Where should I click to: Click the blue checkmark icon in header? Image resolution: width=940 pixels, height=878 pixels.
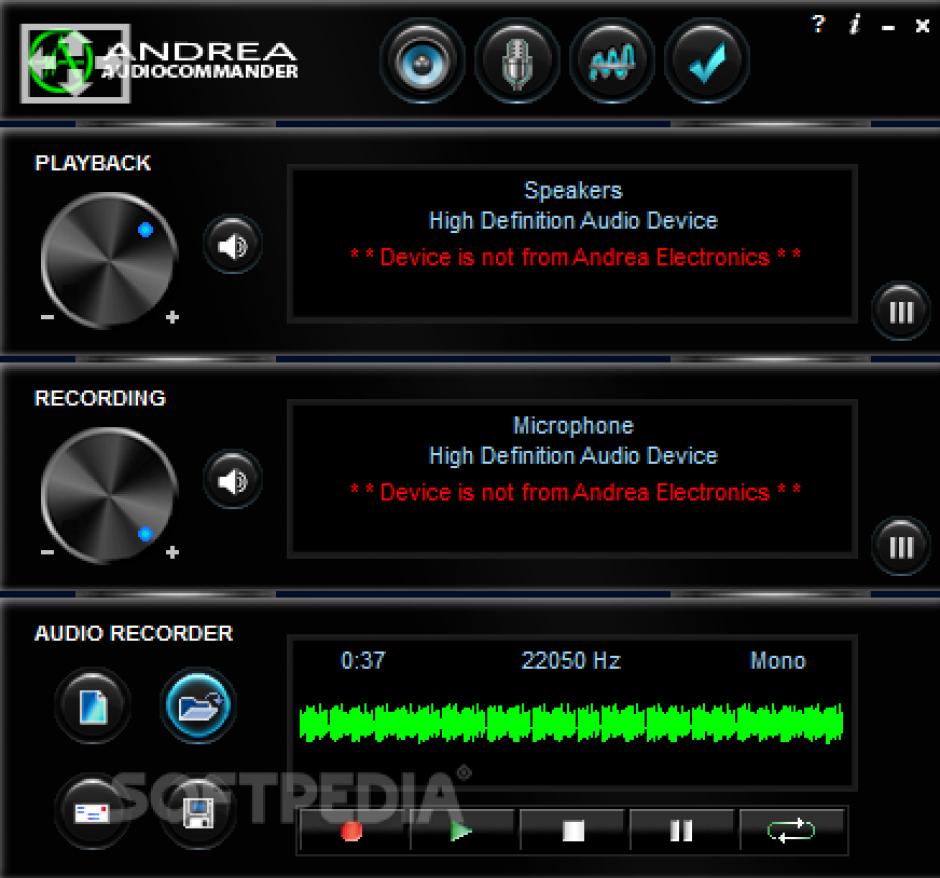707,61
